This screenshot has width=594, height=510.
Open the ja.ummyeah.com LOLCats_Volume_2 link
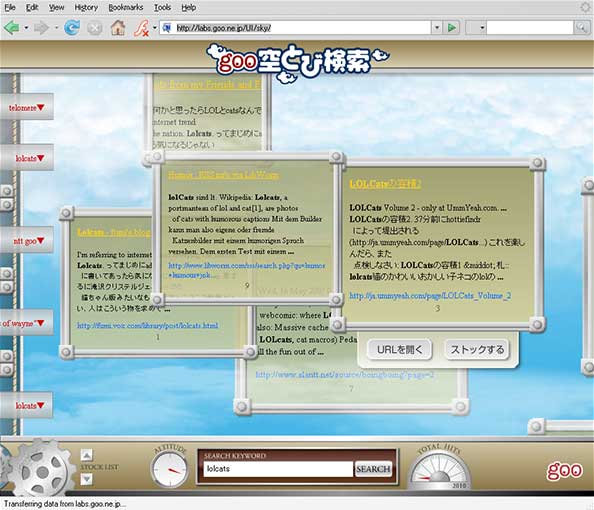click(430, 295)
